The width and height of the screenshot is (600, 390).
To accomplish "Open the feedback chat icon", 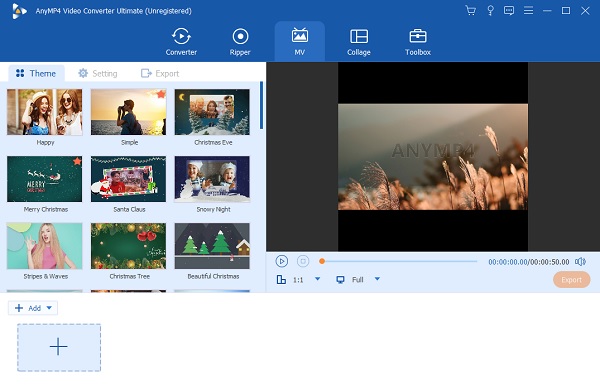I will click(509, 10).
